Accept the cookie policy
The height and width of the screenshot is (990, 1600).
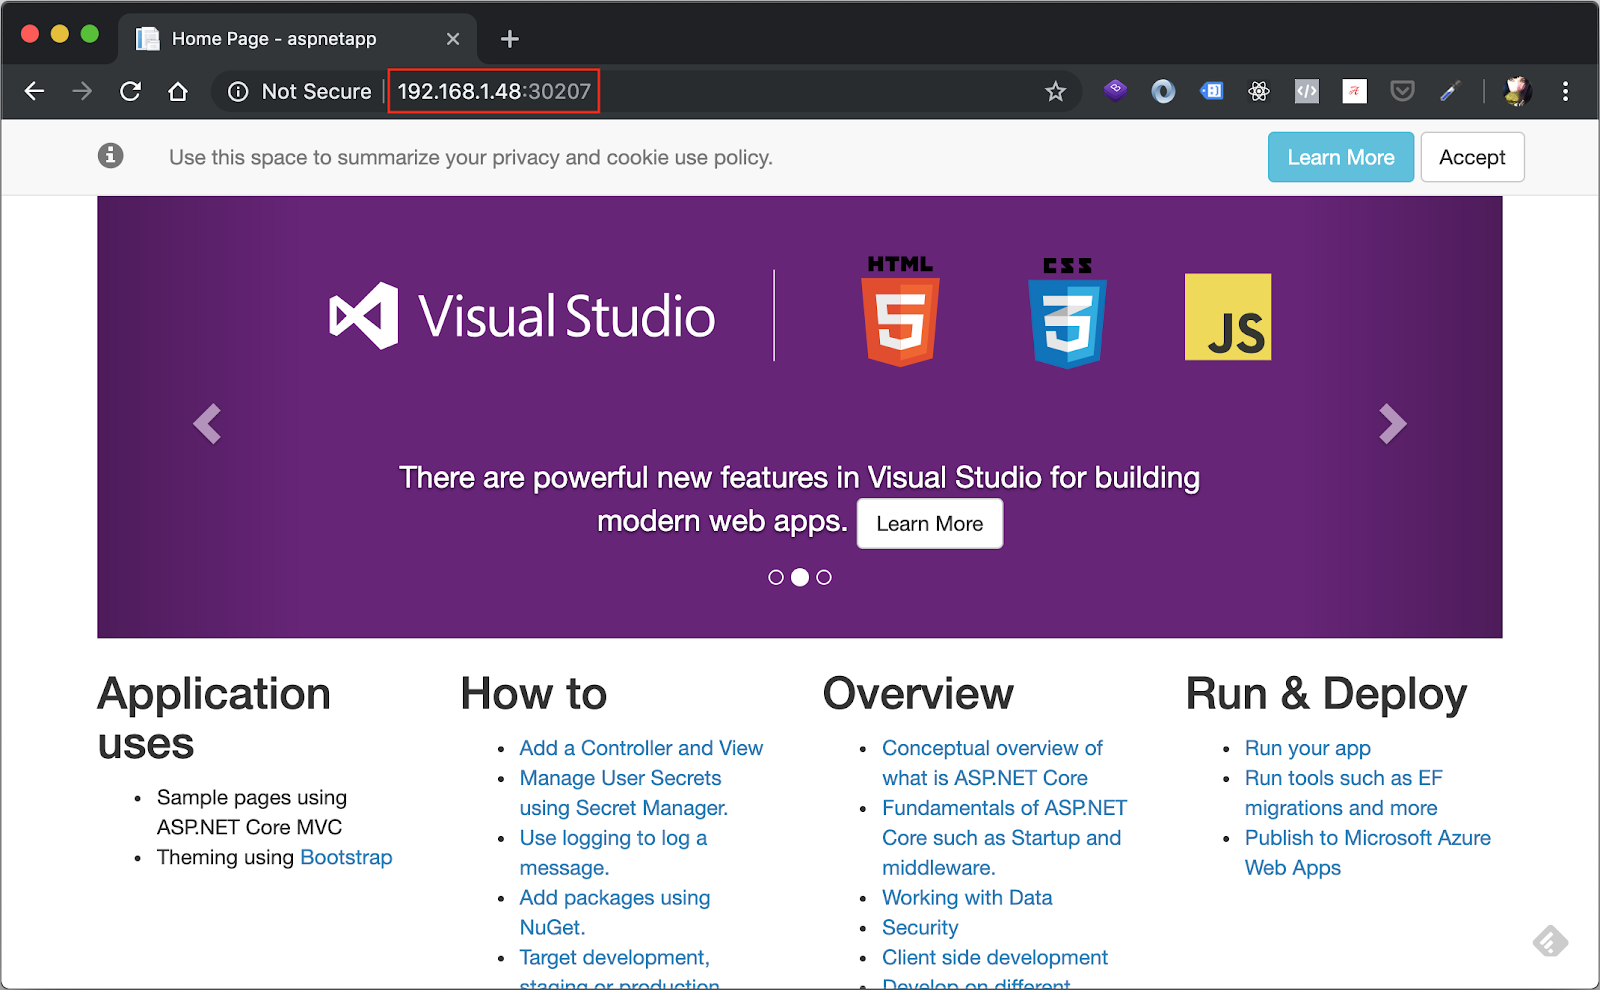point(1472,157)
